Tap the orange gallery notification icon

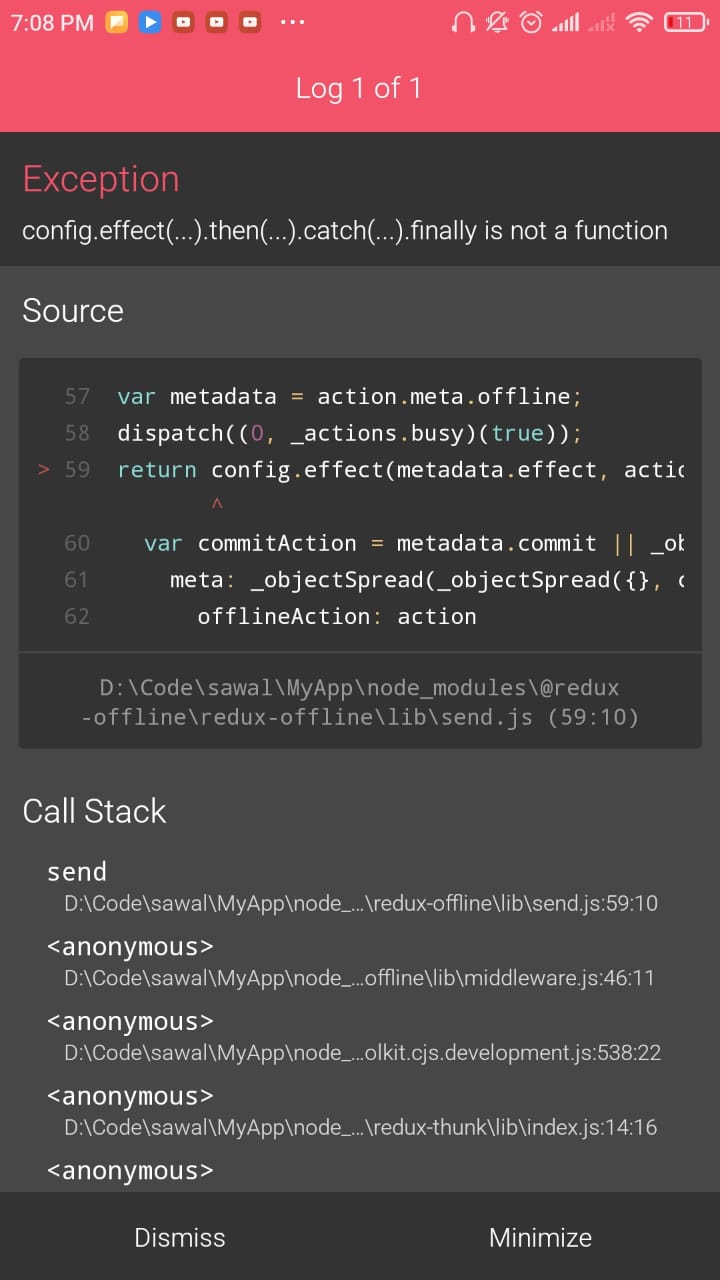tap(117, 21)
